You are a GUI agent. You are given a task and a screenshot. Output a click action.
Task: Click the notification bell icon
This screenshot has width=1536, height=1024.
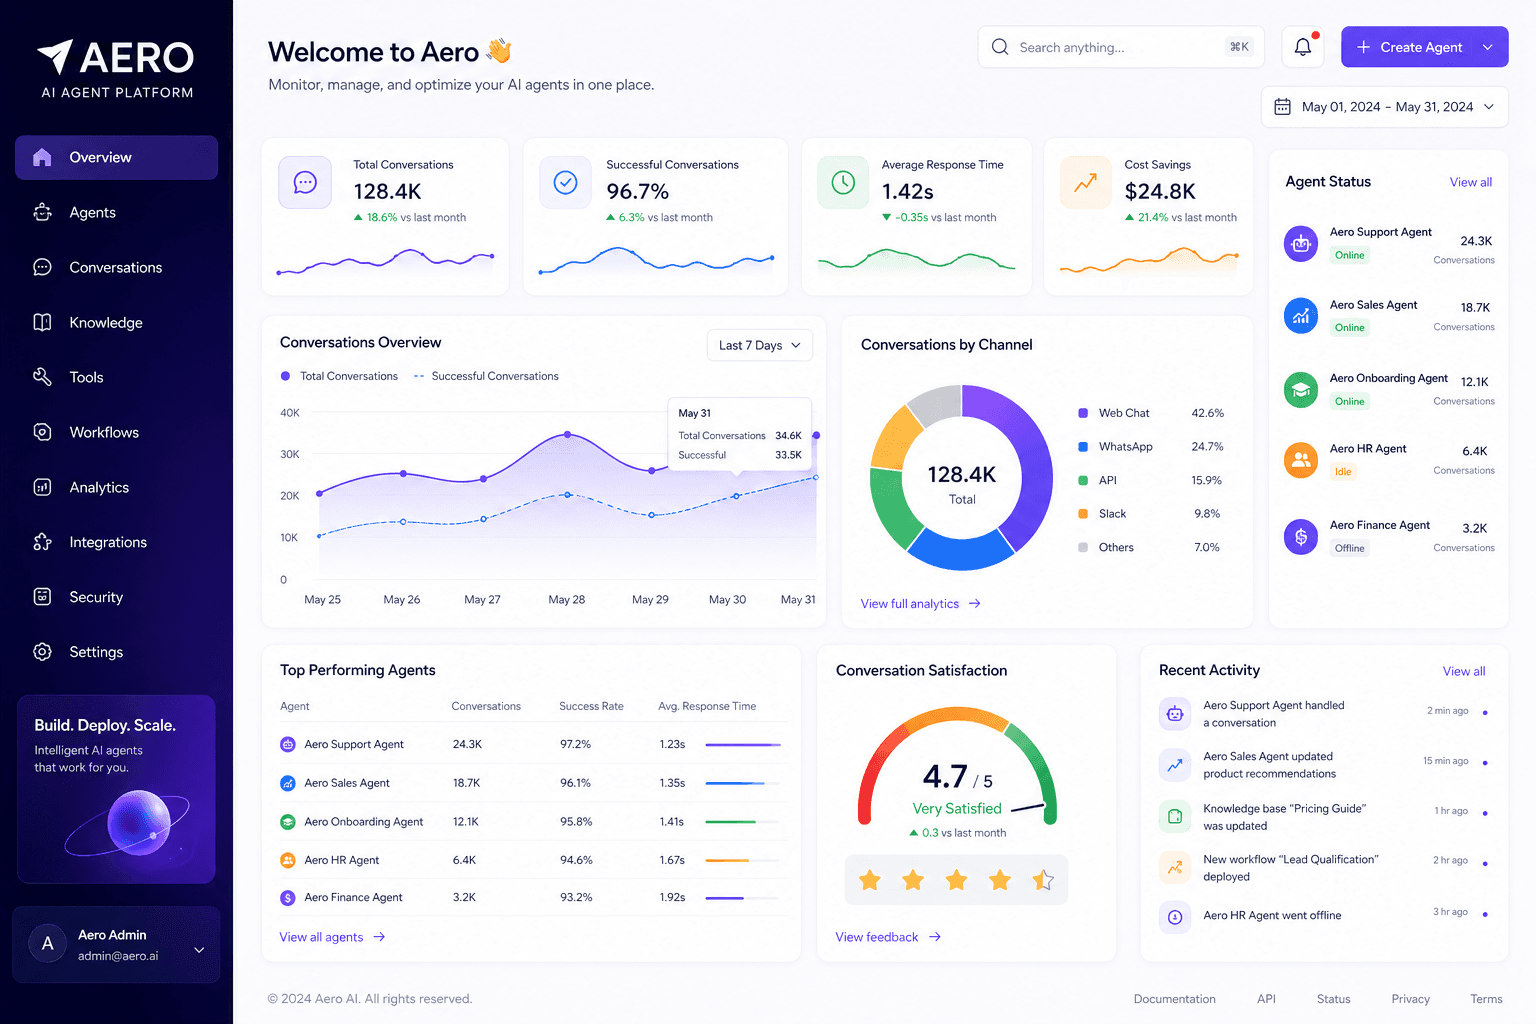point(1302,47)
